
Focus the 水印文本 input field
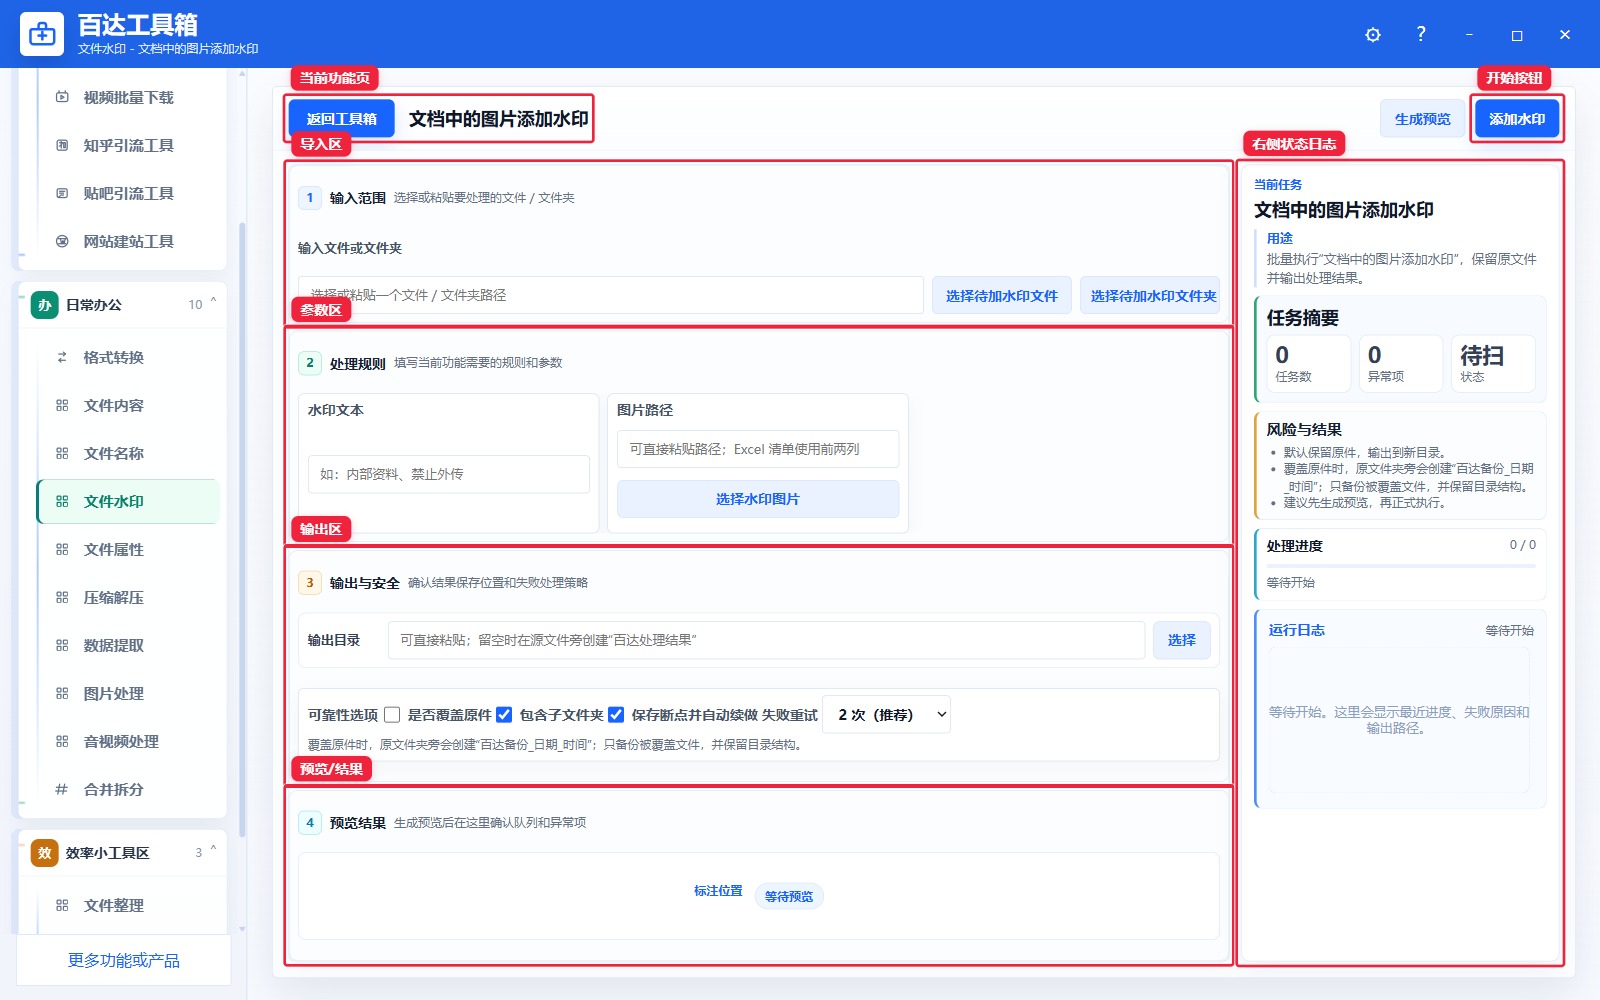pyautogui.click(x=449, y=474)
